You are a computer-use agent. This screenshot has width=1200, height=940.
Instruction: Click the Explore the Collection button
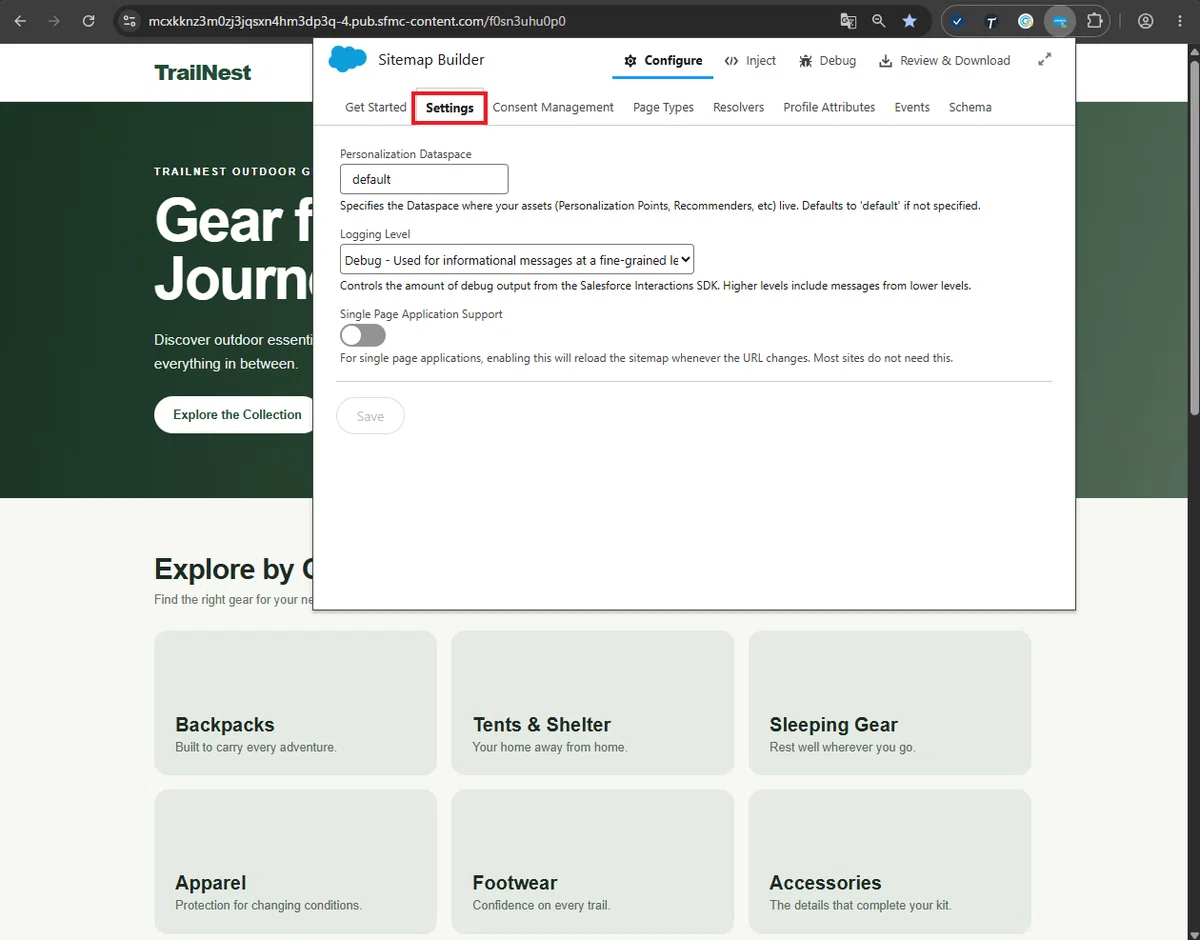coord(236,415)
